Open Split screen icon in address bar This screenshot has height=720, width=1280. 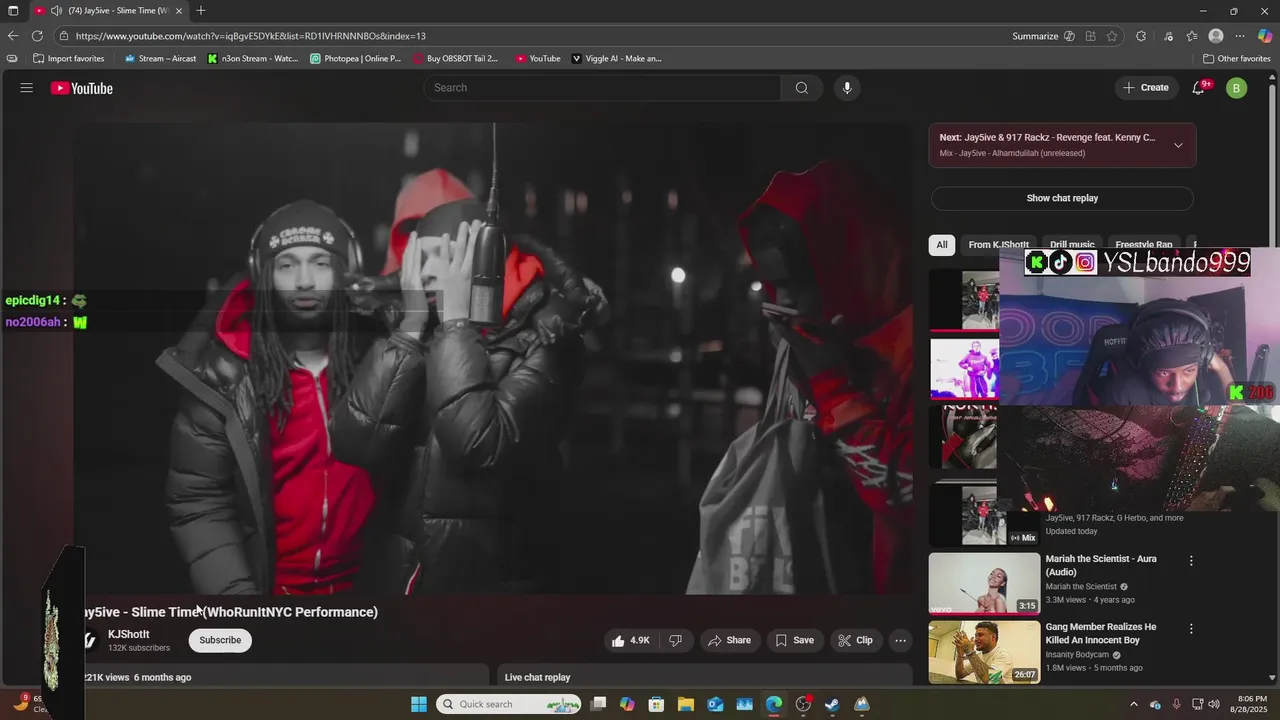[1091, 36]
